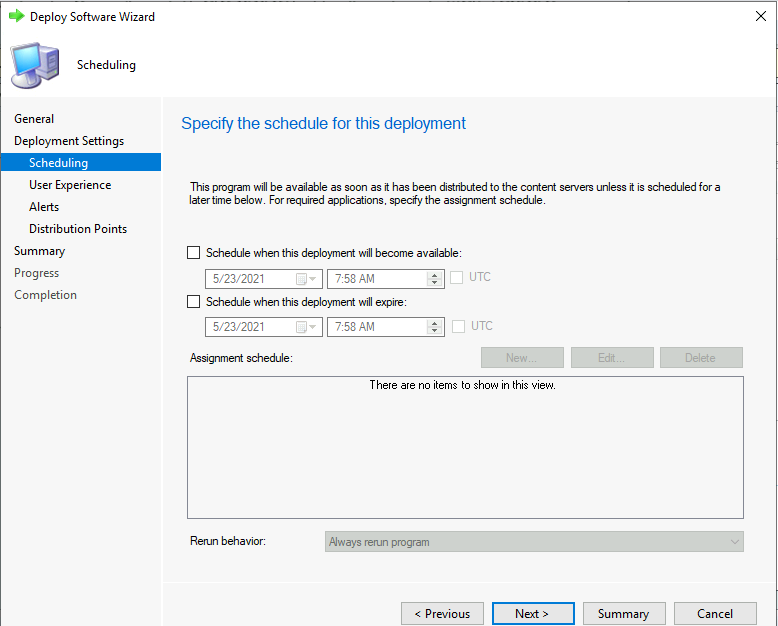
Task: Click the Previous button
Action: point(442,614)
